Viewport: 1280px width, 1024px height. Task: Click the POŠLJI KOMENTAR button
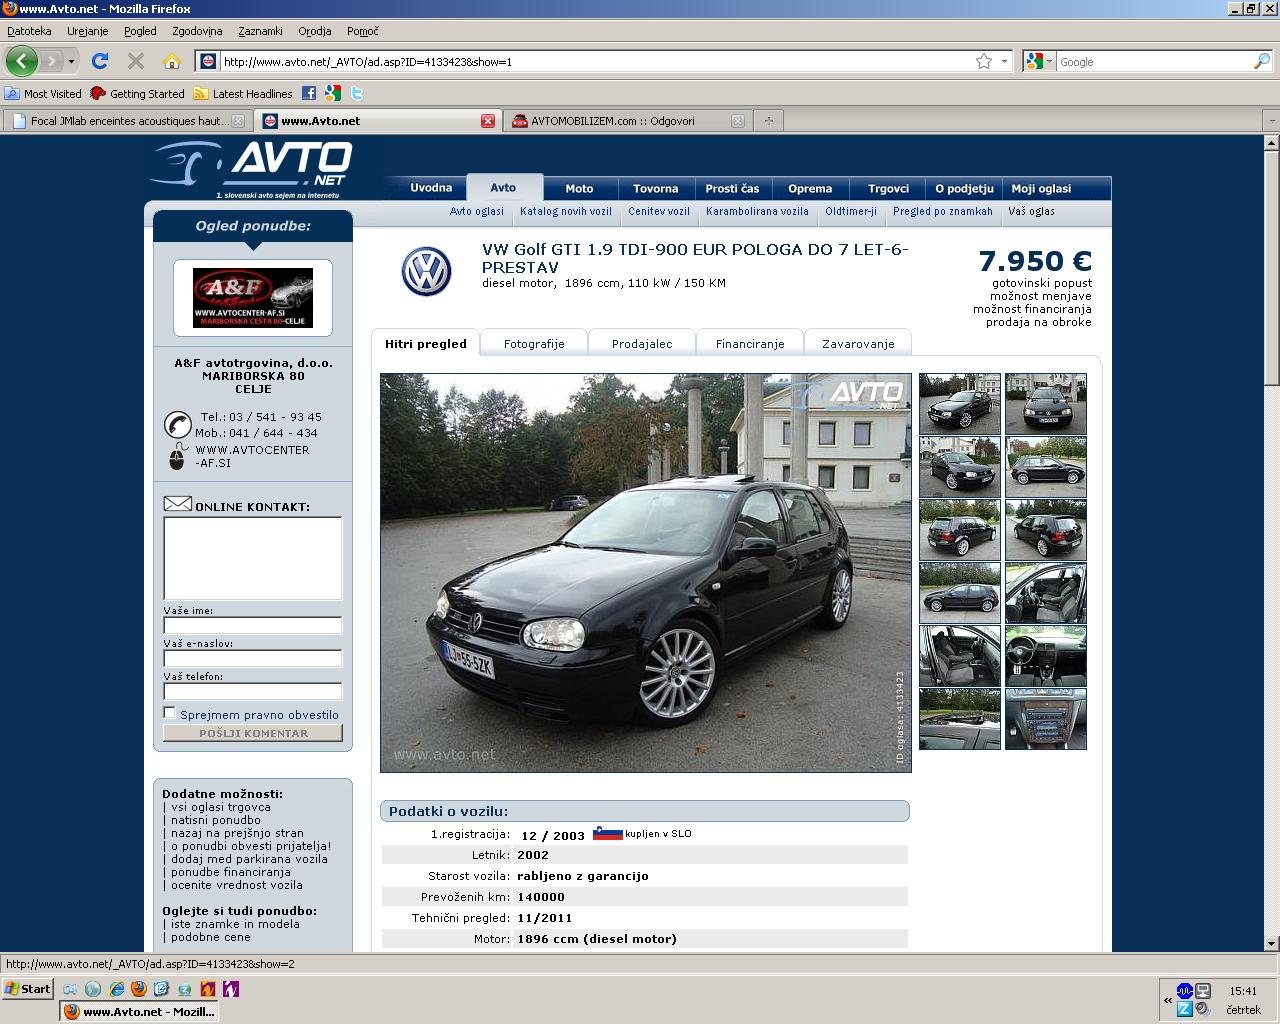pyautogui.click(x=253, y=733)
